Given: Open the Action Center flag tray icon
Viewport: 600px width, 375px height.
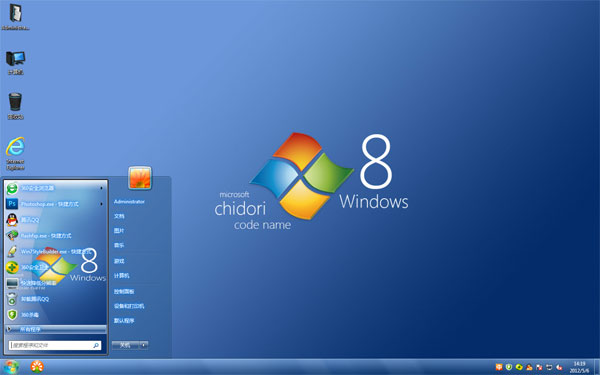Looking at the screenshot, I should (539, 367).
